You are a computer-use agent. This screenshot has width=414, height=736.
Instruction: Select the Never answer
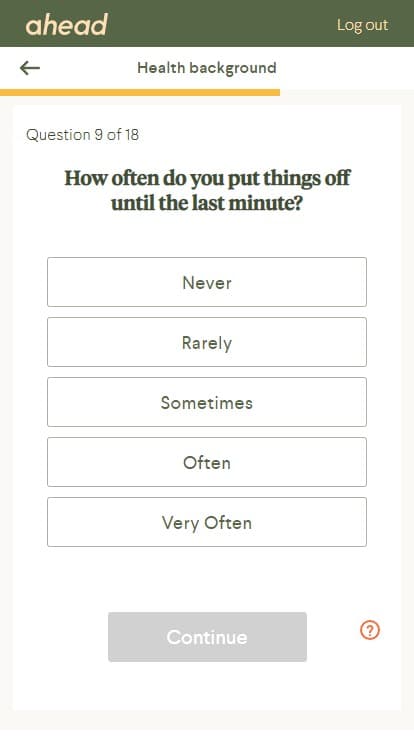pos(207,282)
